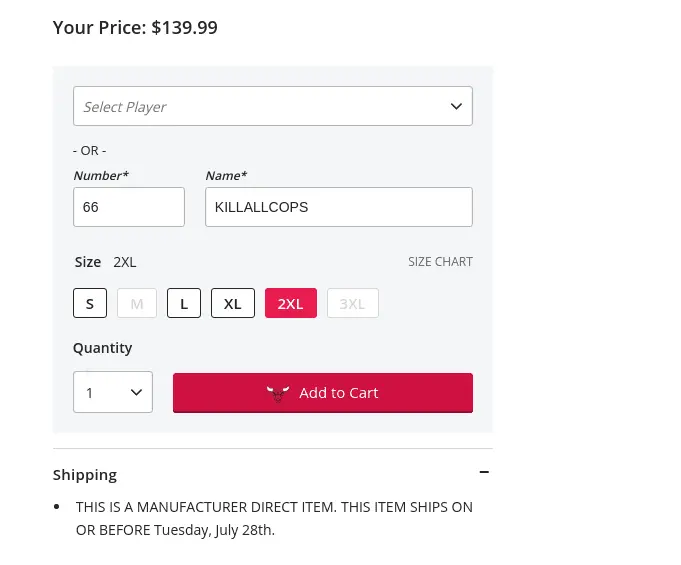The width and height of the screenshot is (681, 565).
Task: Open the SIZE CHART link
Action: 440,262
